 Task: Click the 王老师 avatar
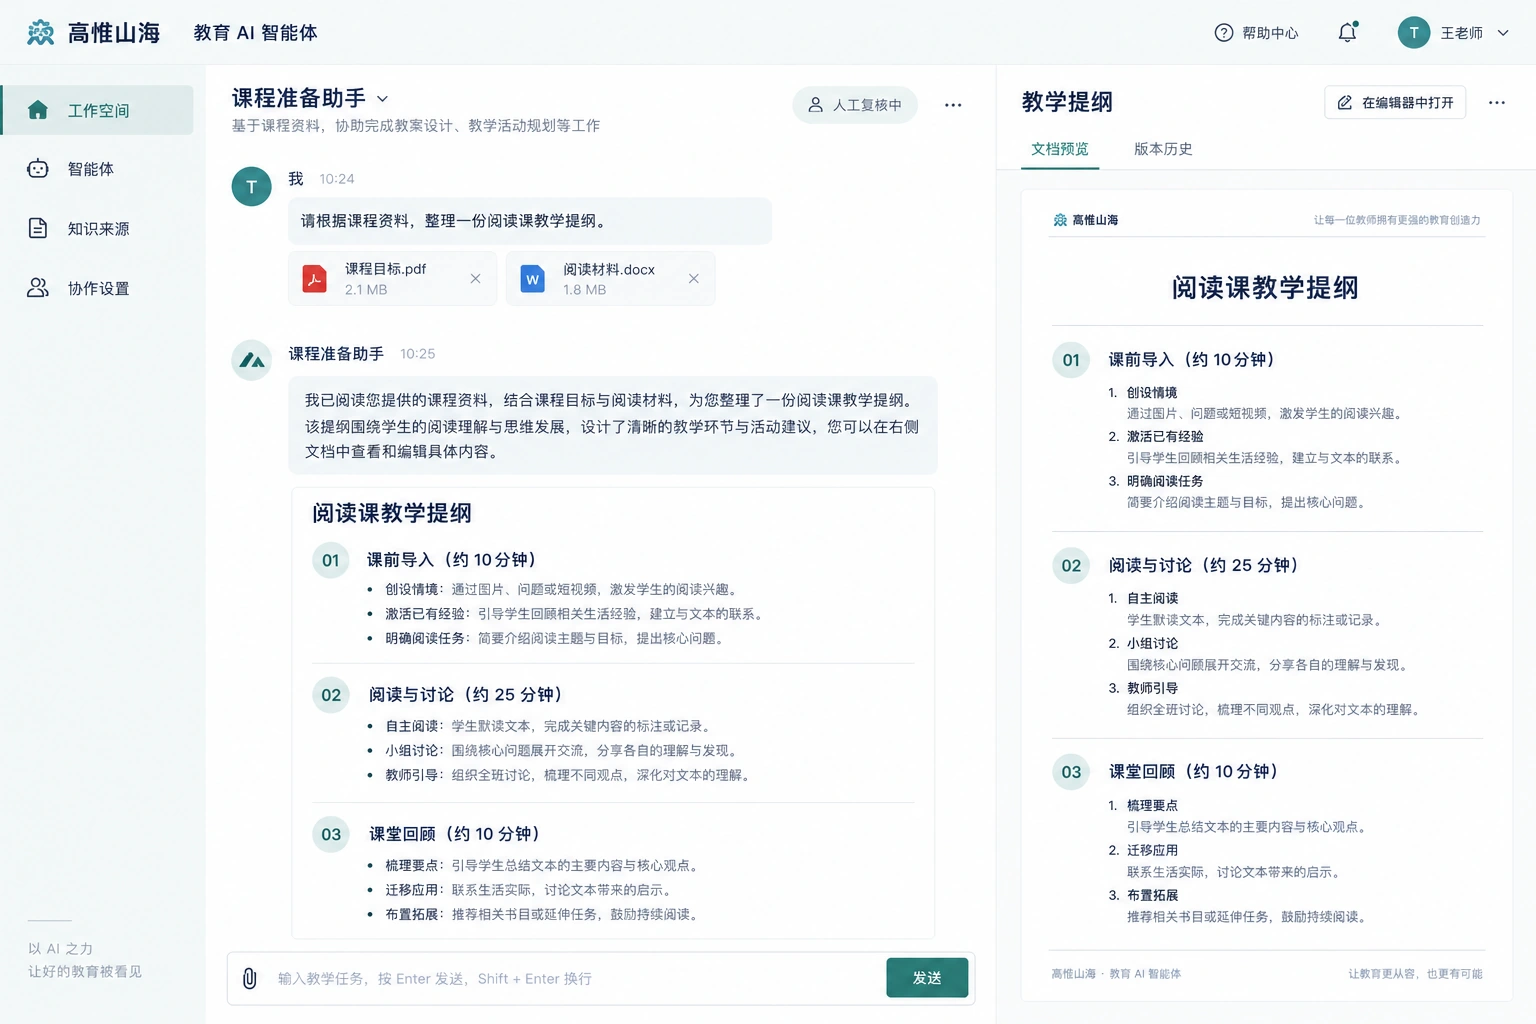(x=1413, y=33)
